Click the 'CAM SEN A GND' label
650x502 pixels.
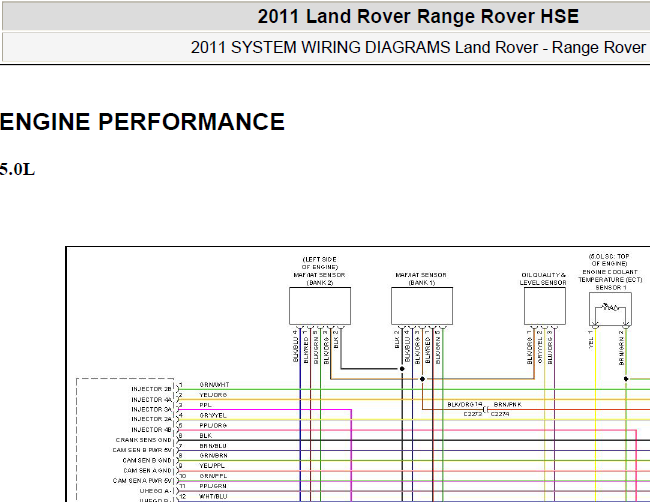click(x=148, y=470)
